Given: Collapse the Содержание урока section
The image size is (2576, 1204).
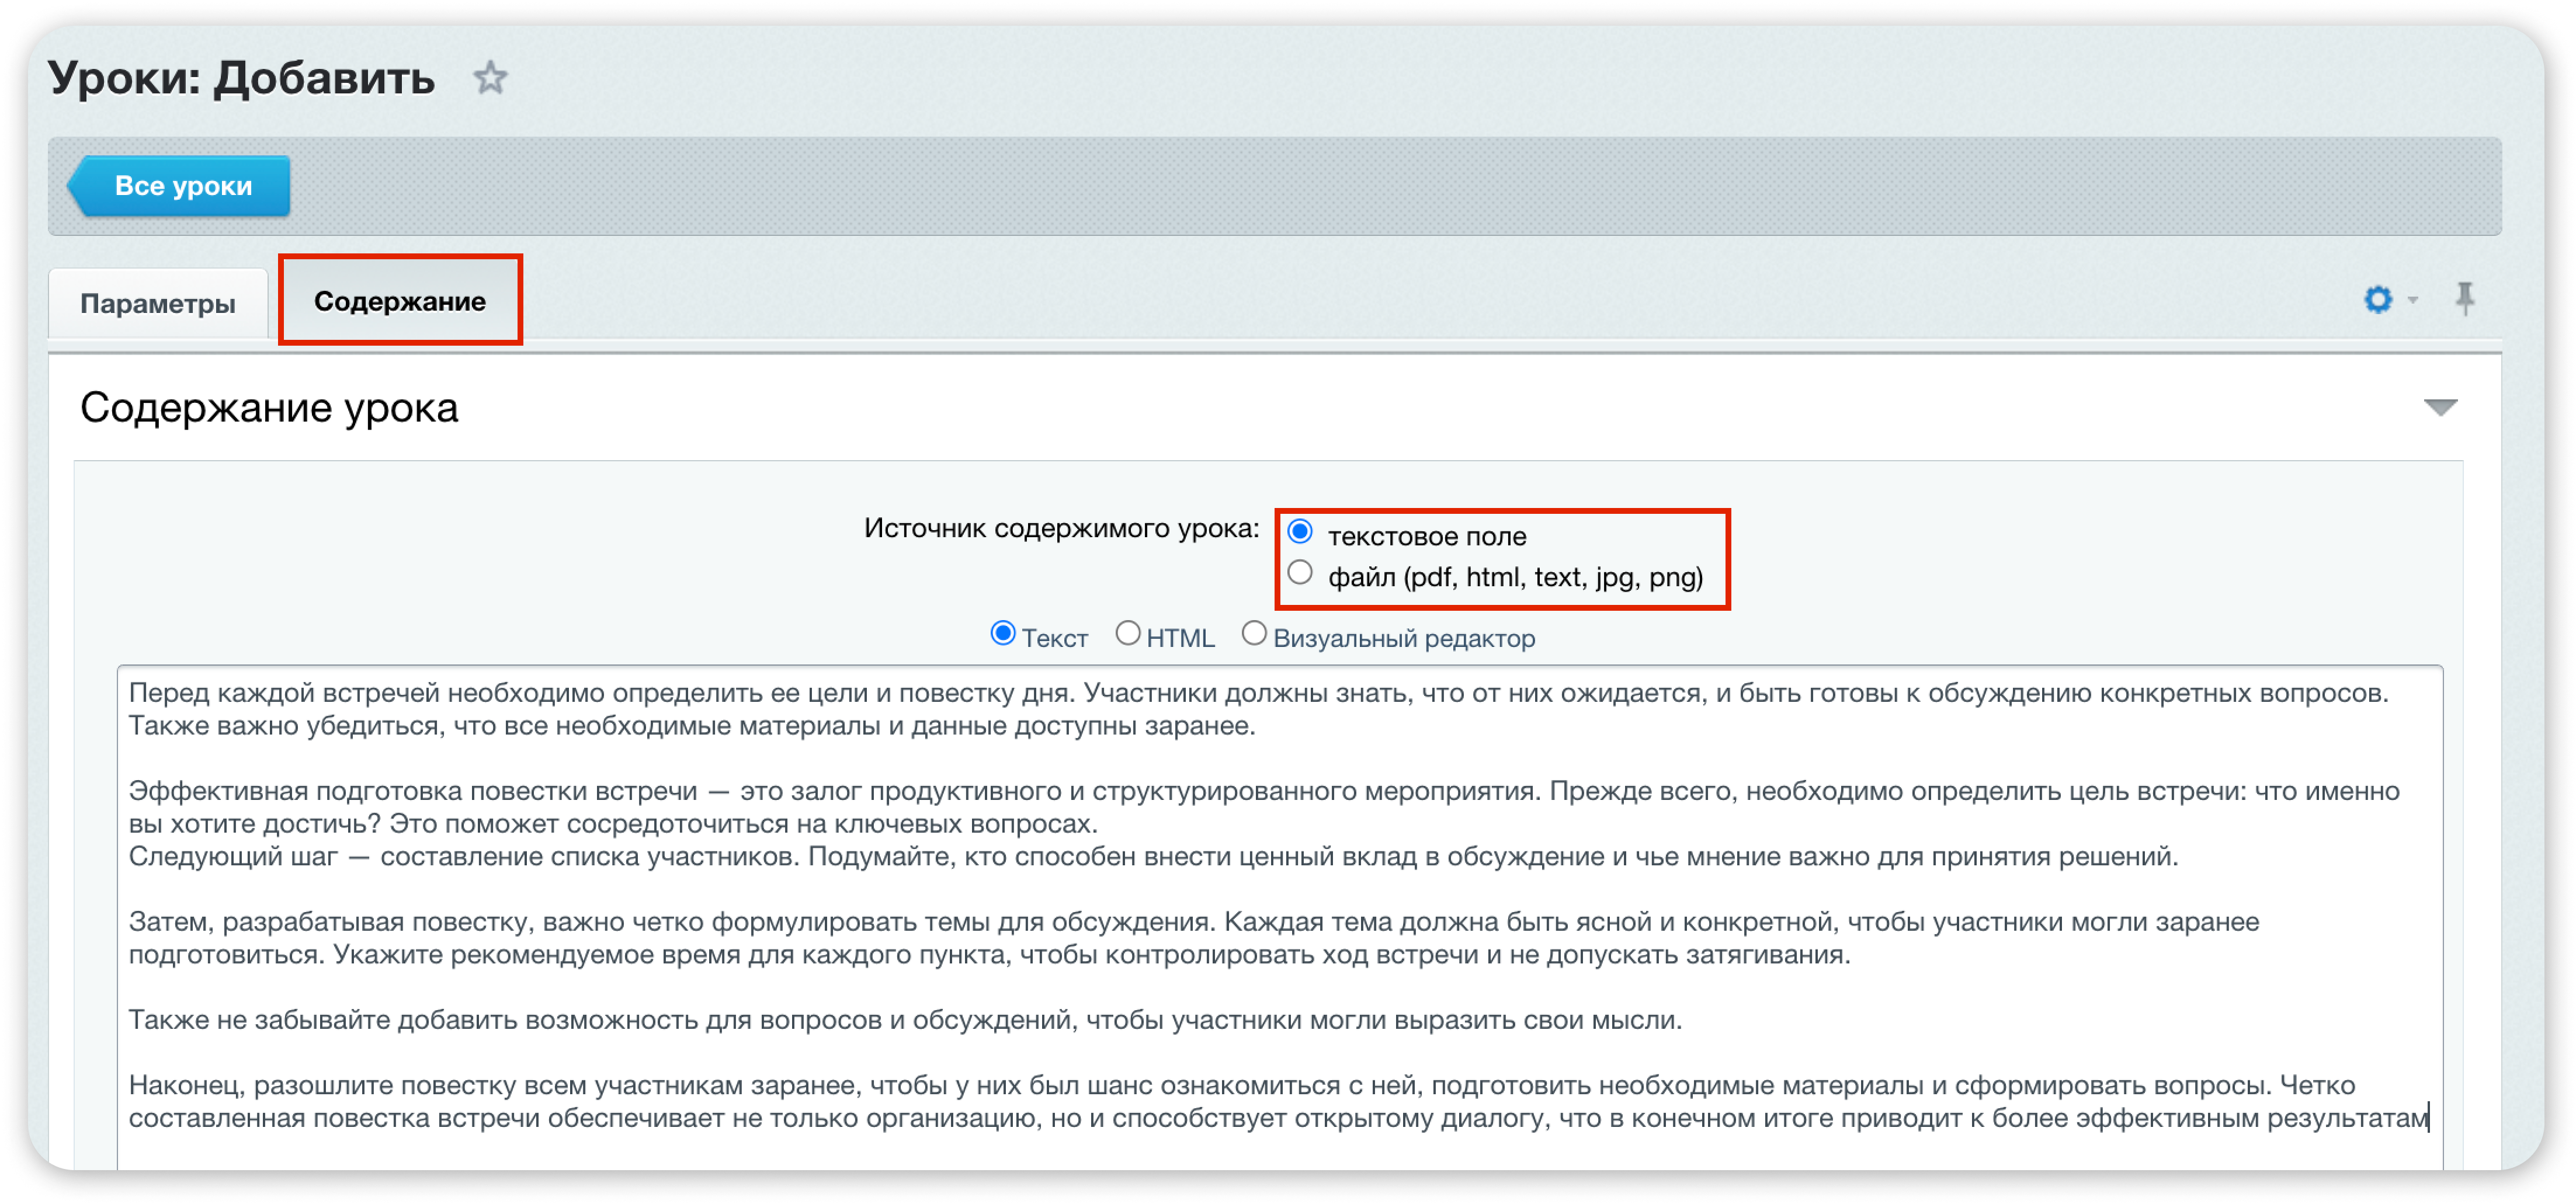Looking at the screenshot, I should point(2440,408).
